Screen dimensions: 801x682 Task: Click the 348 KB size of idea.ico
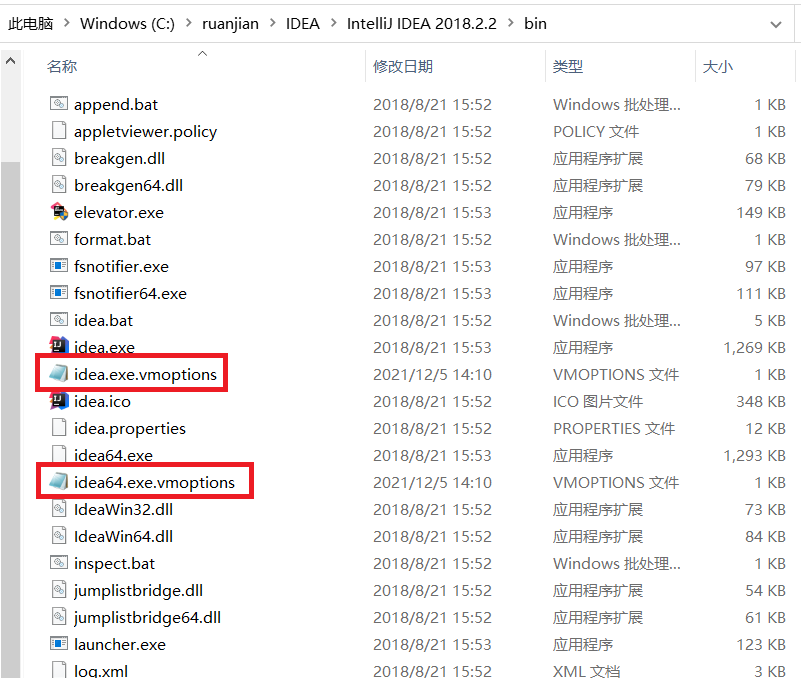click(x=761, y=401)
